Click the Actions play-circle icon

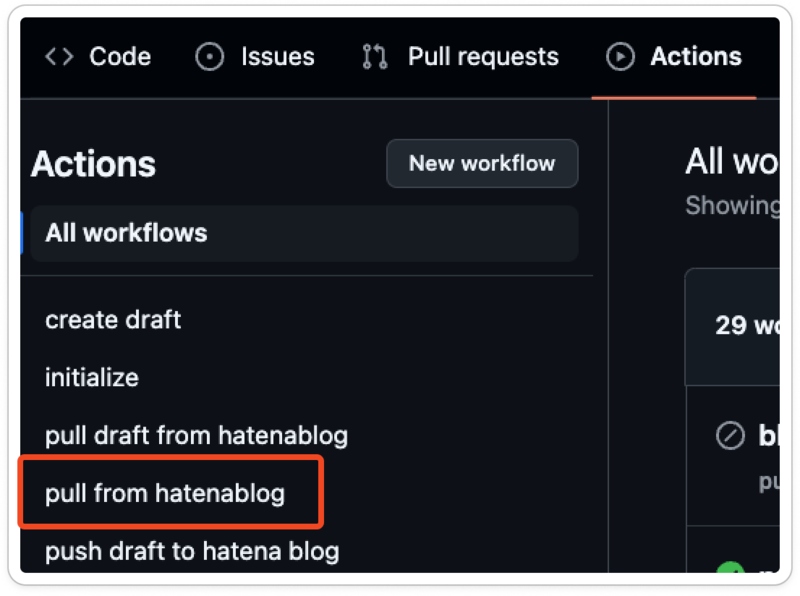[x=620, y=57]
